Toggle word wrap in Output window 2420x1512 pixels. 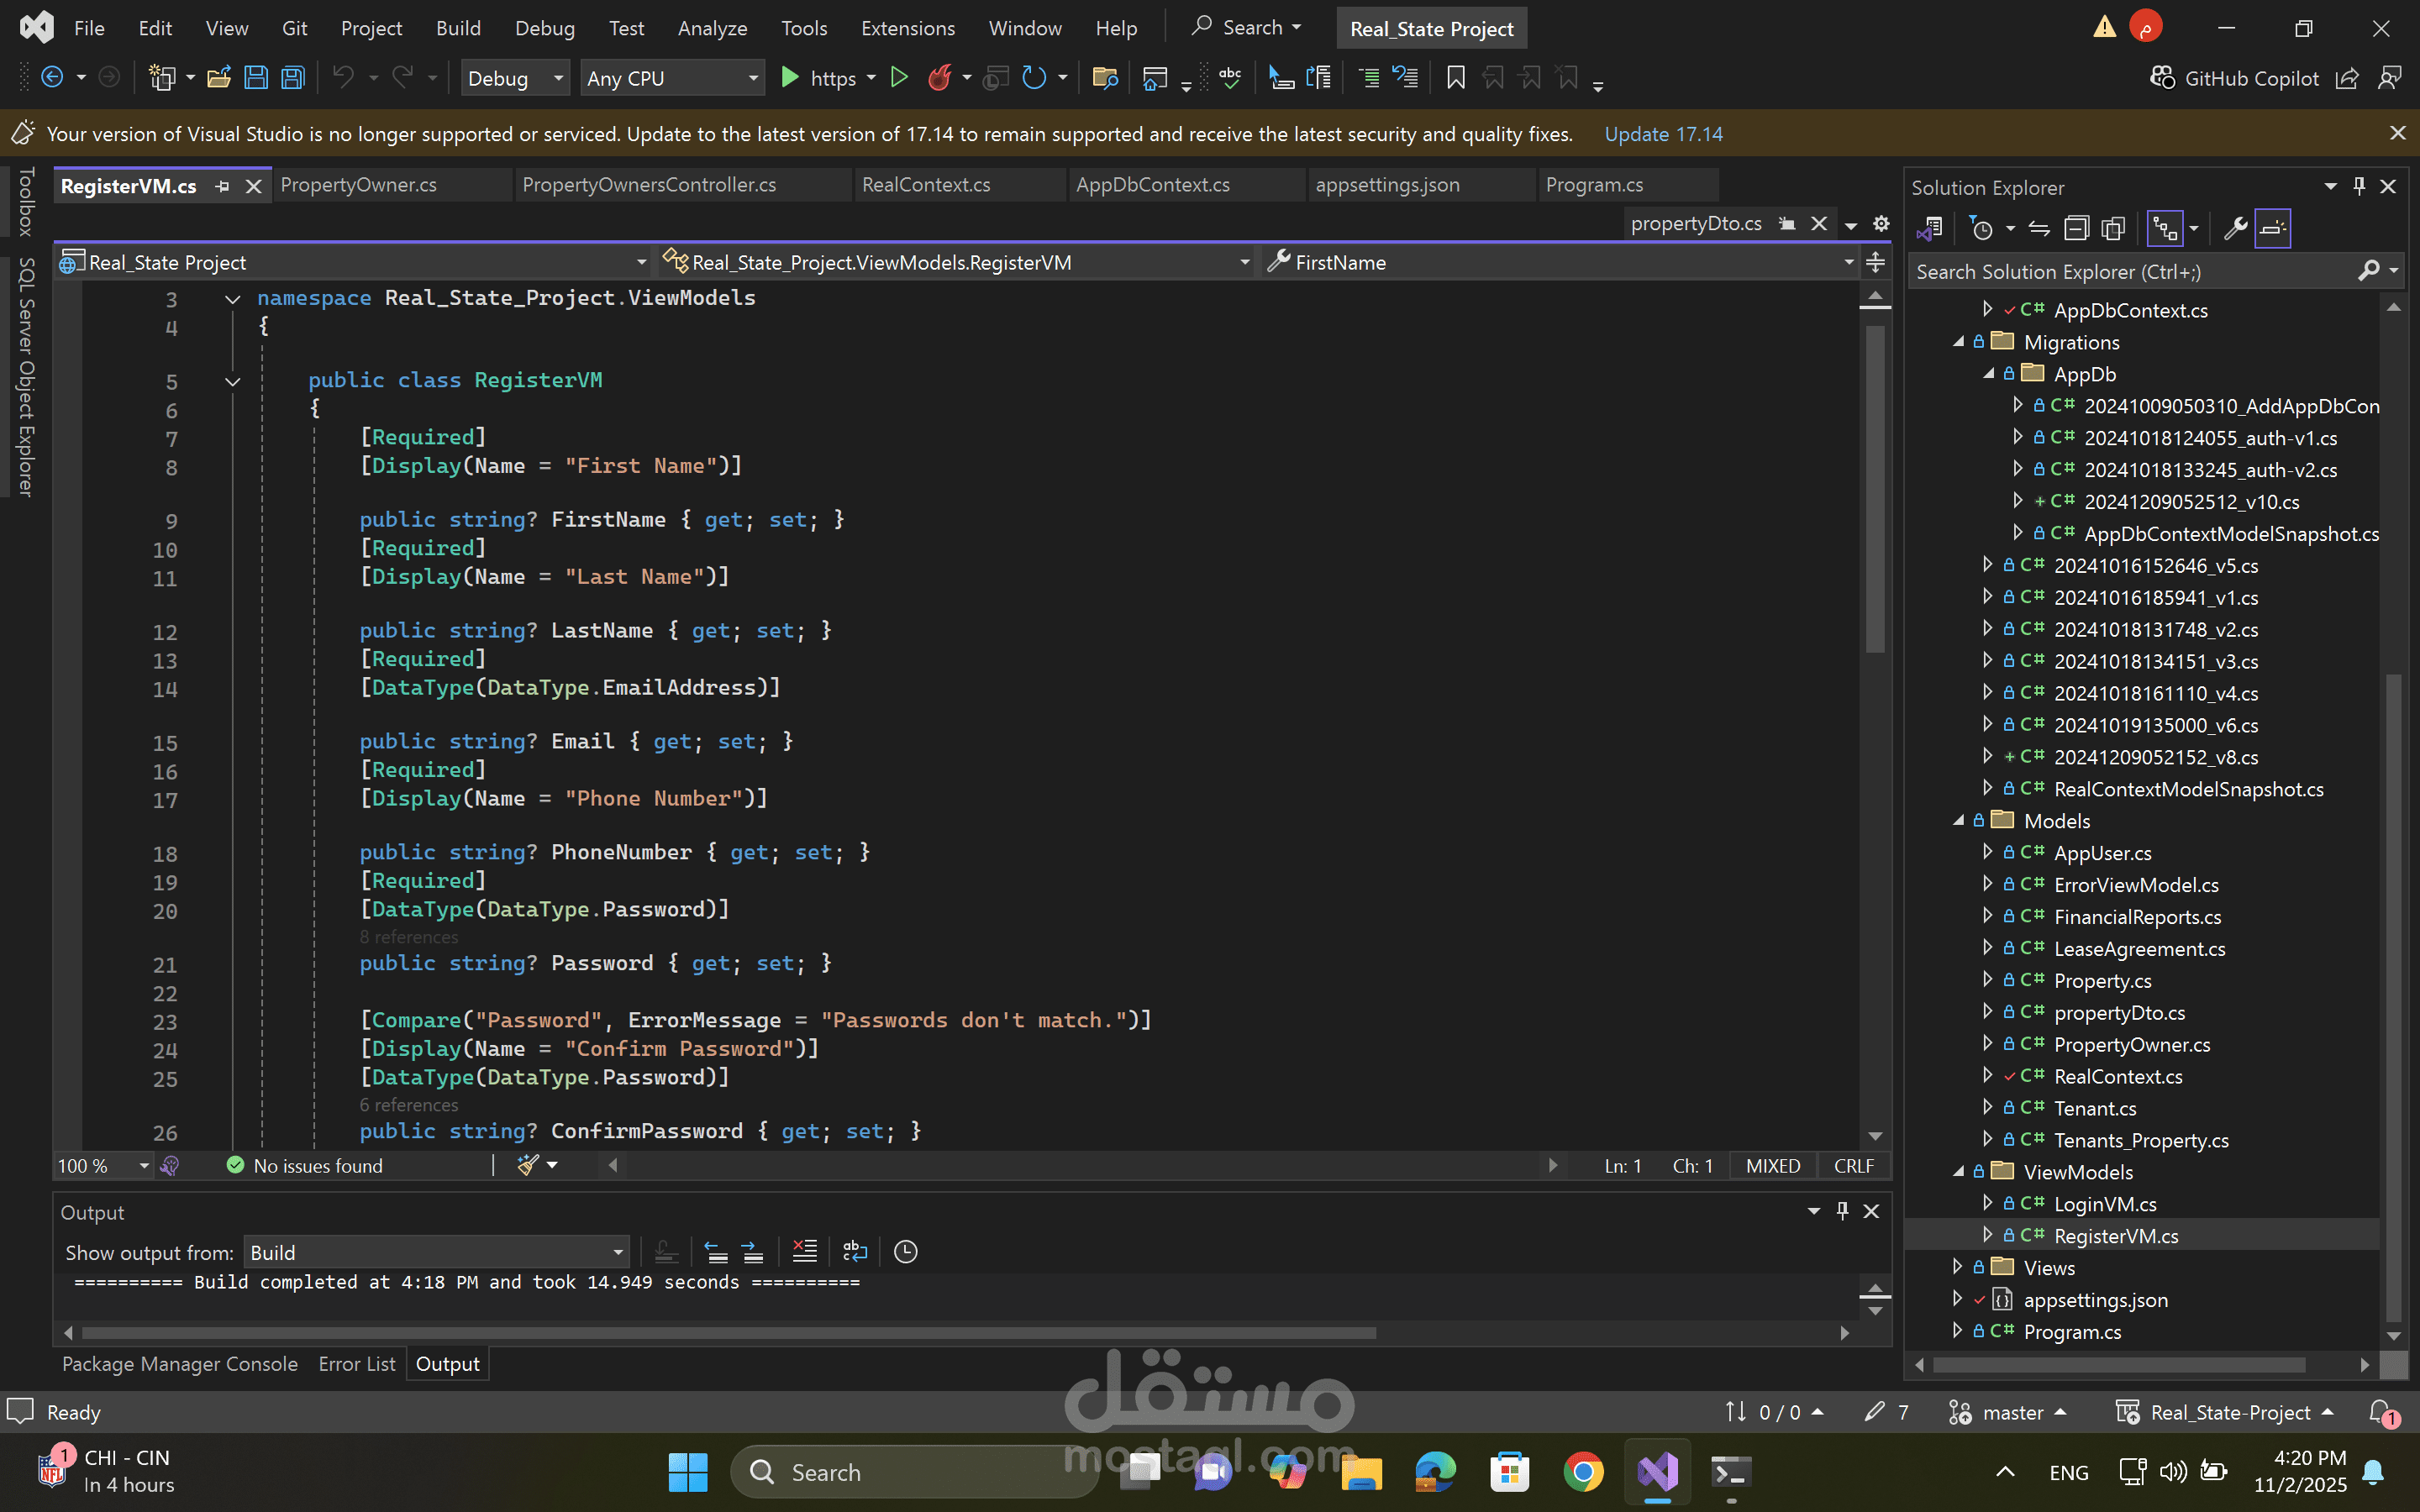(855, 1251)
